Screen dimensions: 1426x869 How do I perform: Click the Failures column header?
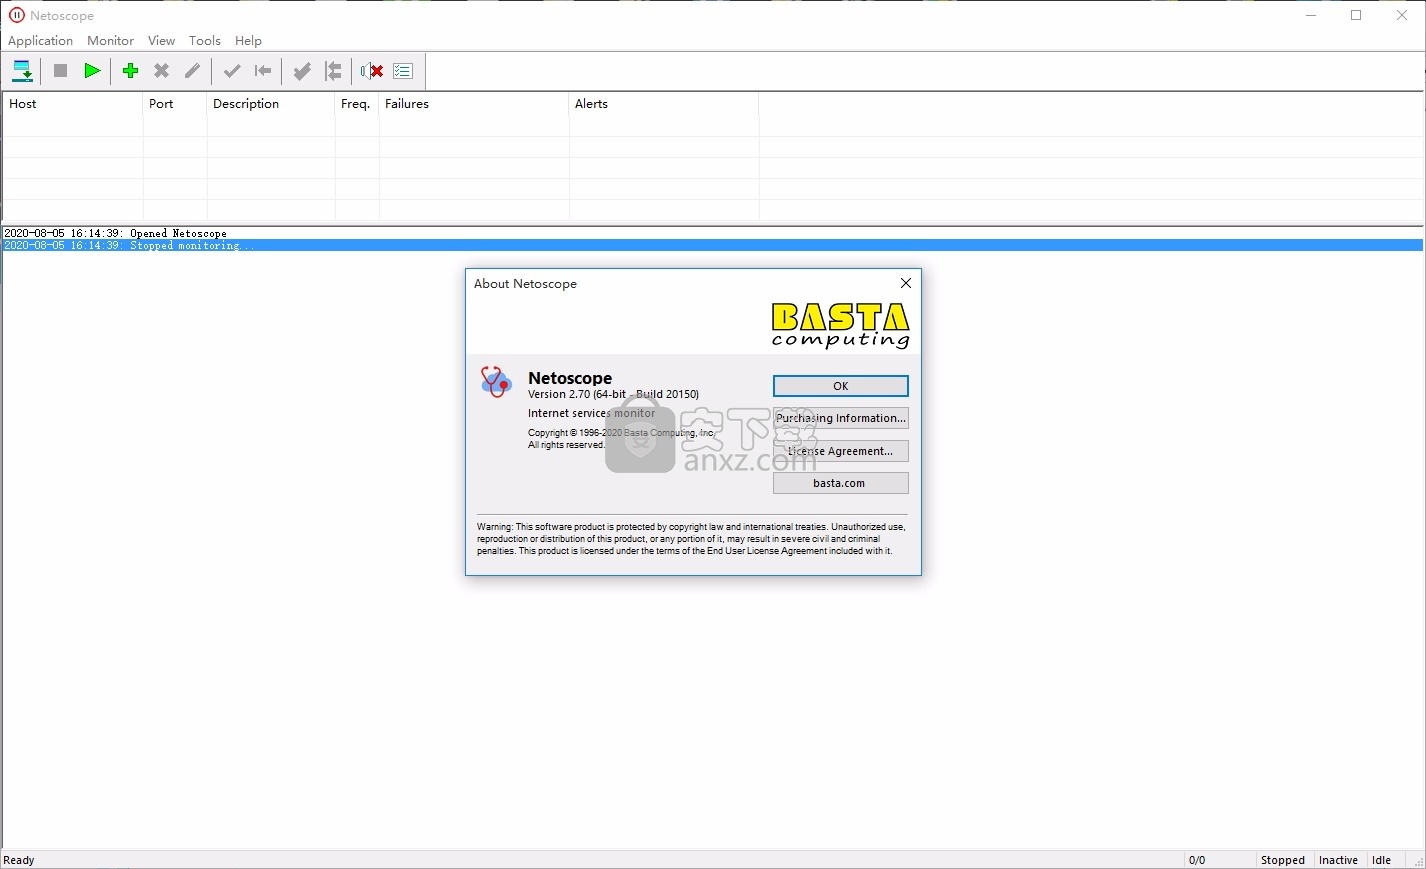point(474,104)
